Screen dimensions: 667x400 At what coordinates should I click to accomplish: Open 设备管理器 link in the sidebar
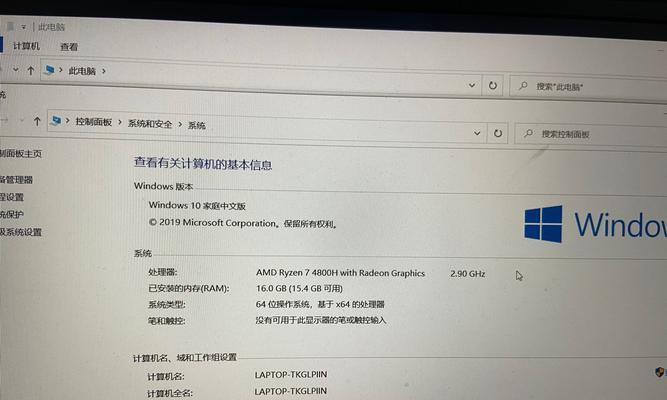pos(16,180)
